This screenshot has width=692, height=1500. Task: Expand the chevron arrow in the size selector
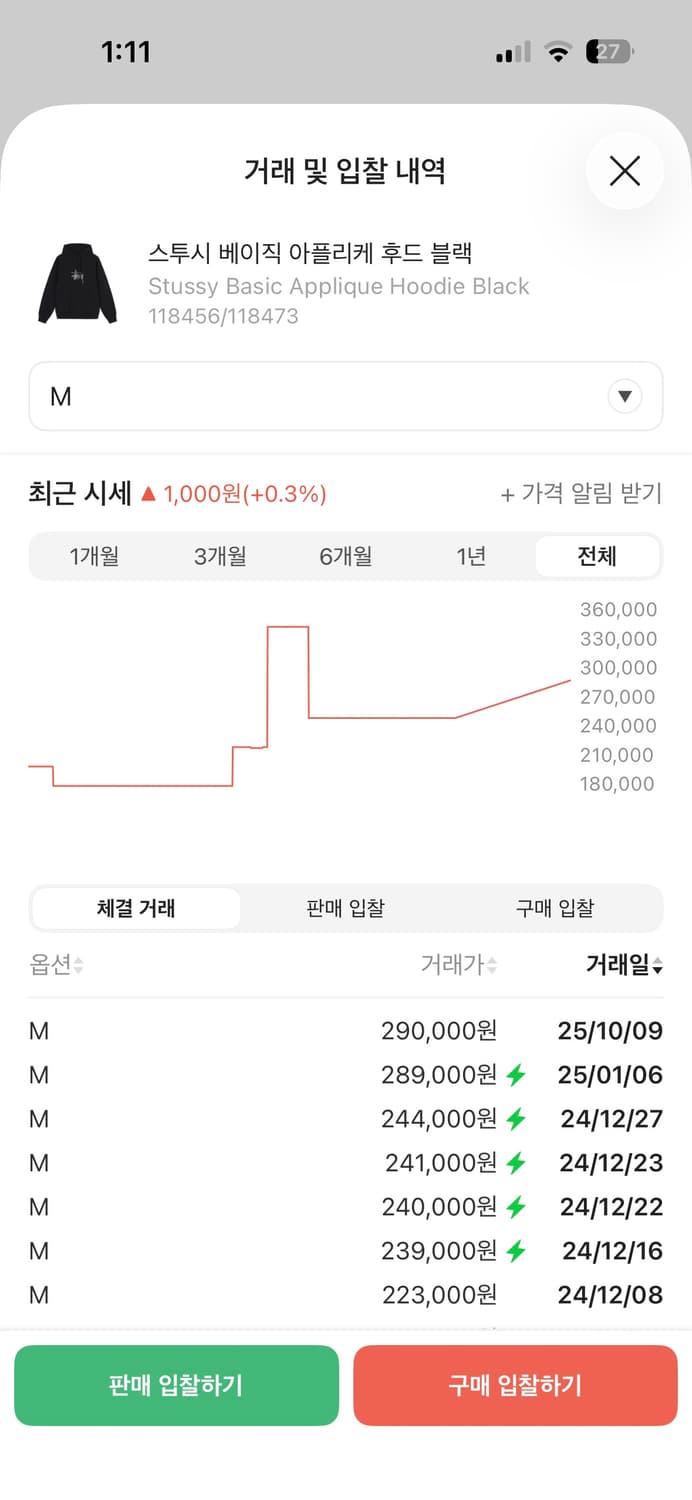click(x=625, y=396)
